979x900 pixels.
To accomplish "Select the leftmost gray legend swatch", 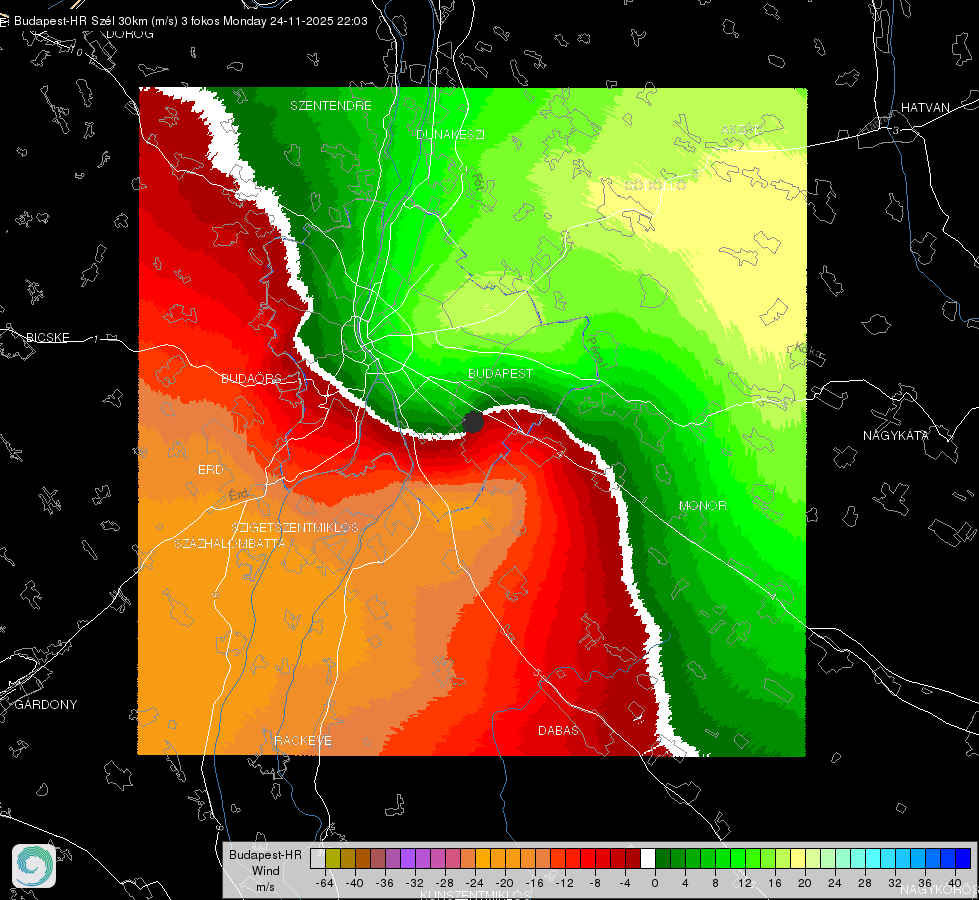I will 318,858.
